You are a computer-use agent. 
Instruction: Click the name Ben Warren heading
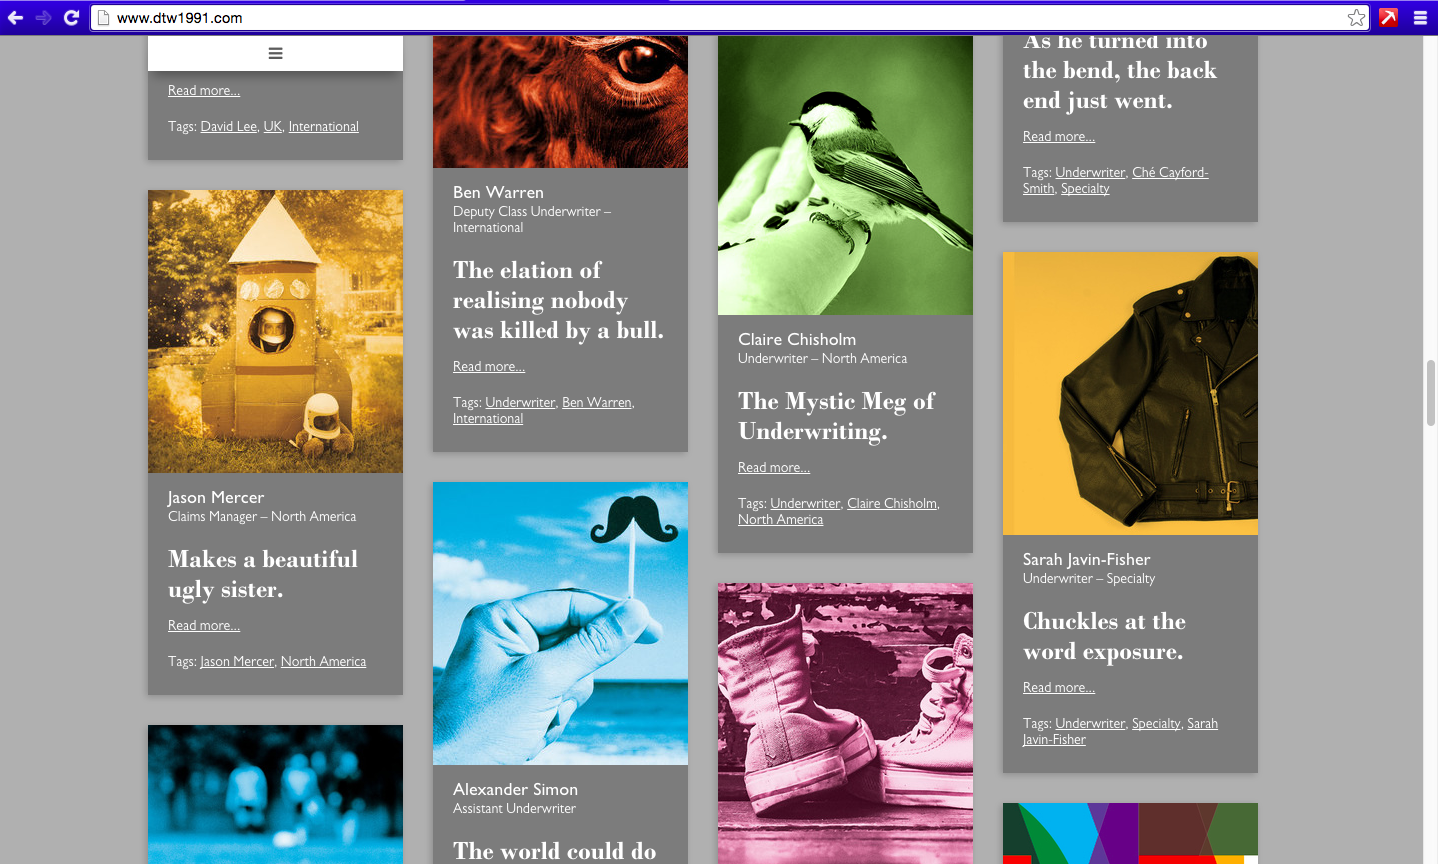(x=498, y=192)
